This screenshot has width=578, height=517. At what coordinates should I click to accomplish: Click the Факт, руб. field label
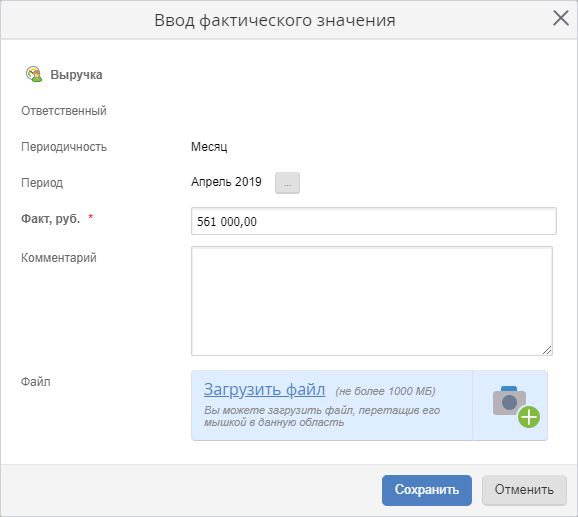[x=51, y=219]
